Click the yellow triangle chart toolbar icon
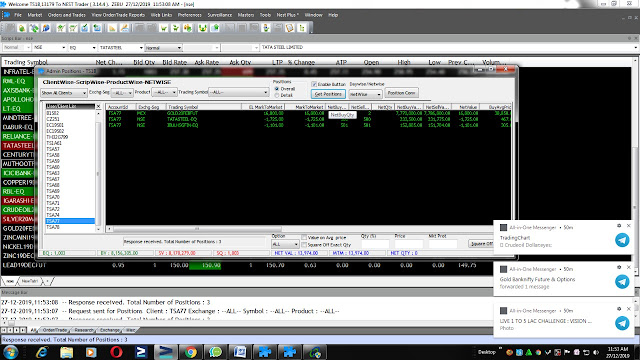This screenshot has height=360, width=640. (112, 28)
